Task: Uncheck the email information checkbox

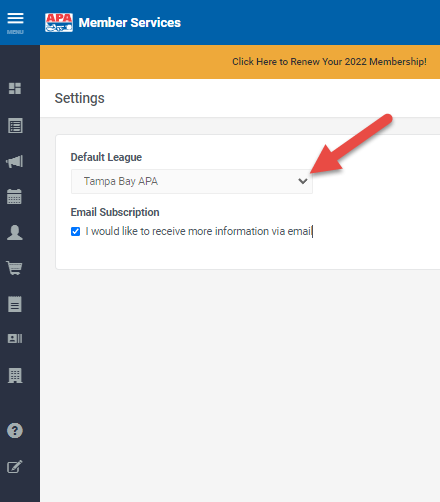Action: click(x=76, y=231)
